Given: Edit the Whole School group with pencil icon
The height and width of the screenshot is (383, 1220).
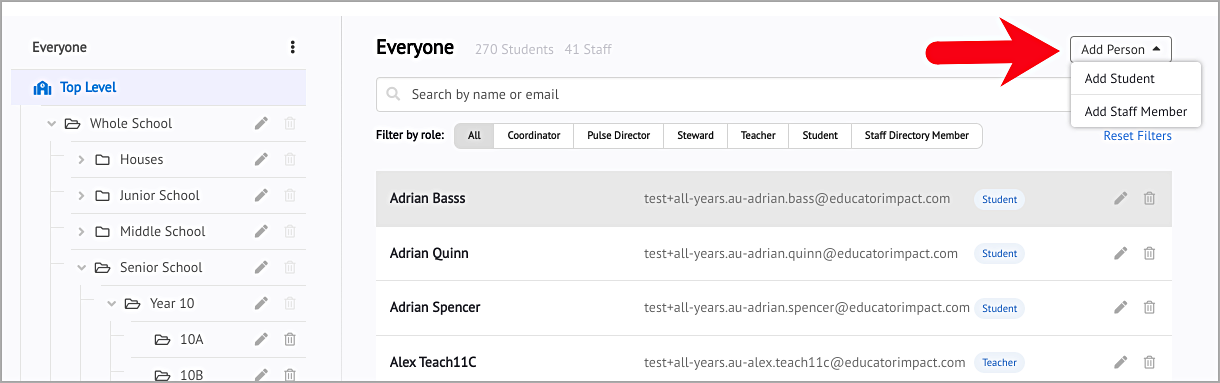Looking at the screenshot, I should coord(261,123).
